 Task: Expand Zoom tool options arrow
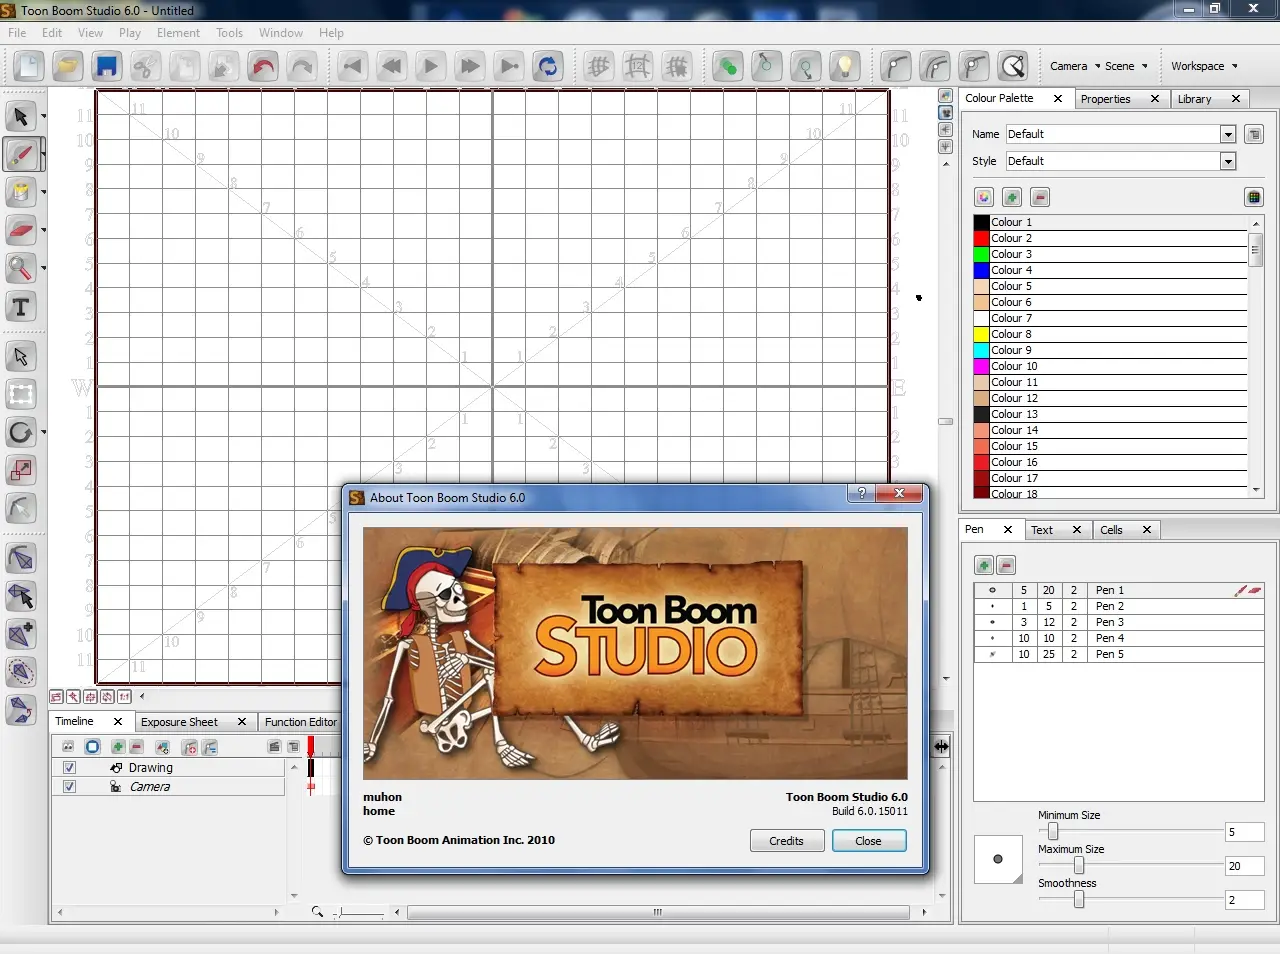point(43,268)
